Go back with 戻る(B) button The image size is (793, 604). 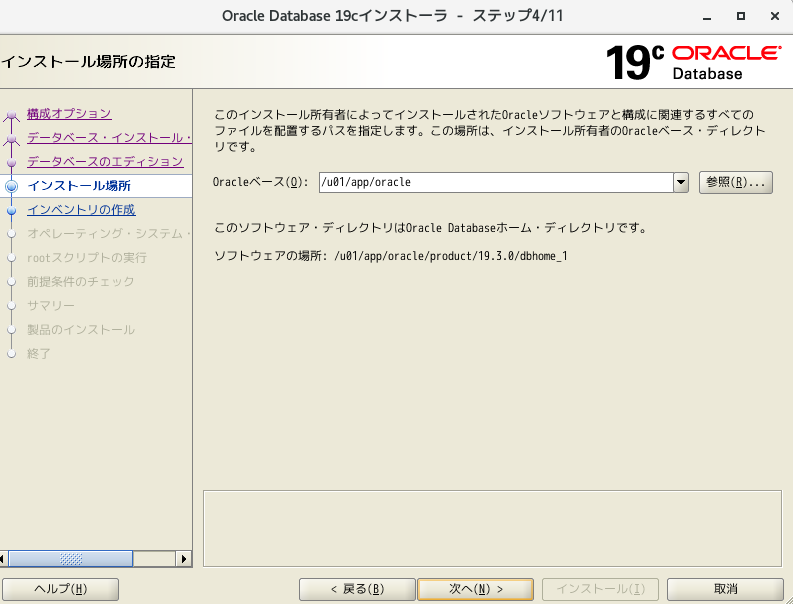[x=357, y=589]
